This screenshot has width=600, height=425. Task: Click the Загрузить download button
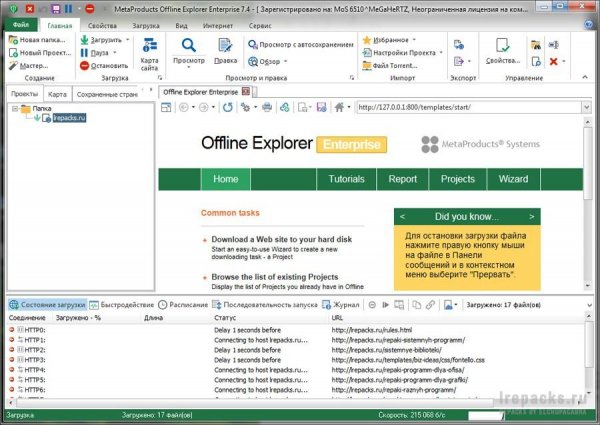(x=101, y=40)
